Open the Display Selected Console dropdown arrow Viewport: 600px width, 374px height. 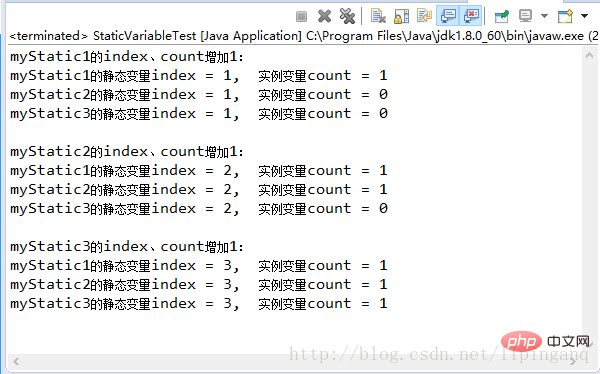544,16
